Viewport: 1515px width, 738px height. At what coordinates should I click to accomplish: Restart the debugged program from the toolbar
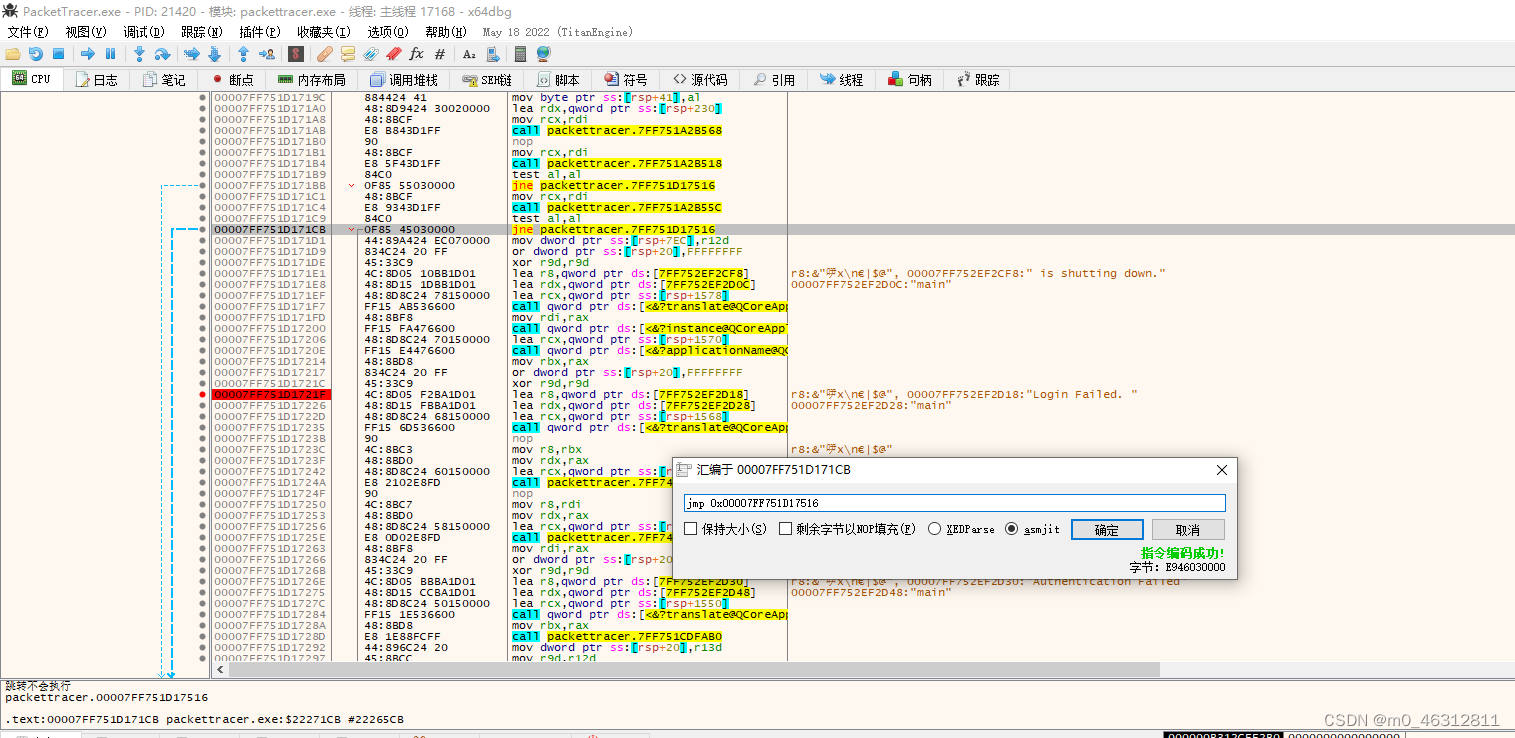(36, 54)
